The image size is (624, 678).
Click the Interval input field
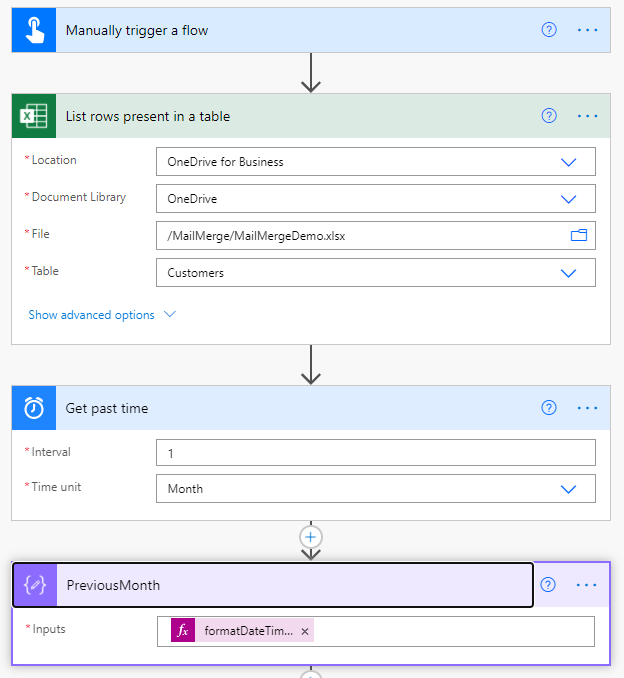[375, 453]
